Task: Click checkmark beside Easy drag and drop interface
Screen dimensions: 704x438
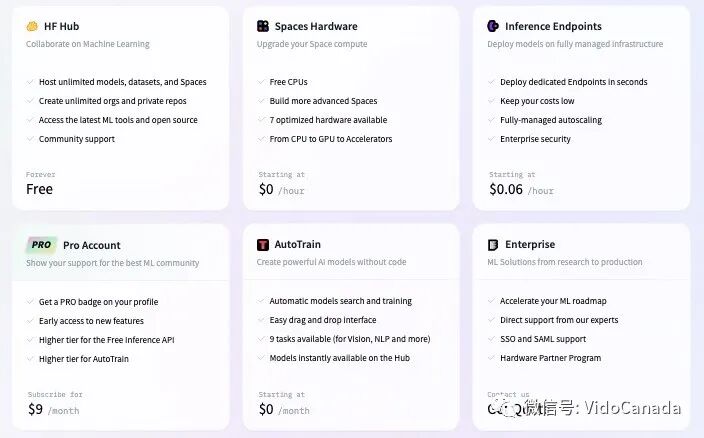Action: (x=260, y=320)
